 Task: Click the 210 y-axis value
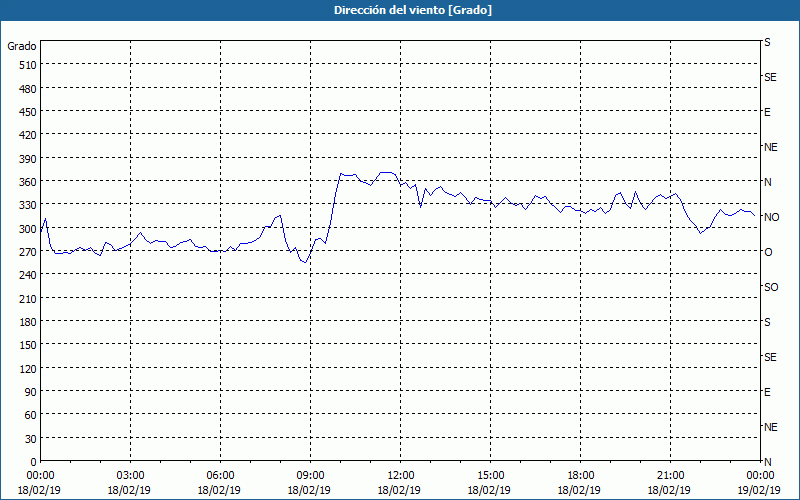click(x=28, y=298)
